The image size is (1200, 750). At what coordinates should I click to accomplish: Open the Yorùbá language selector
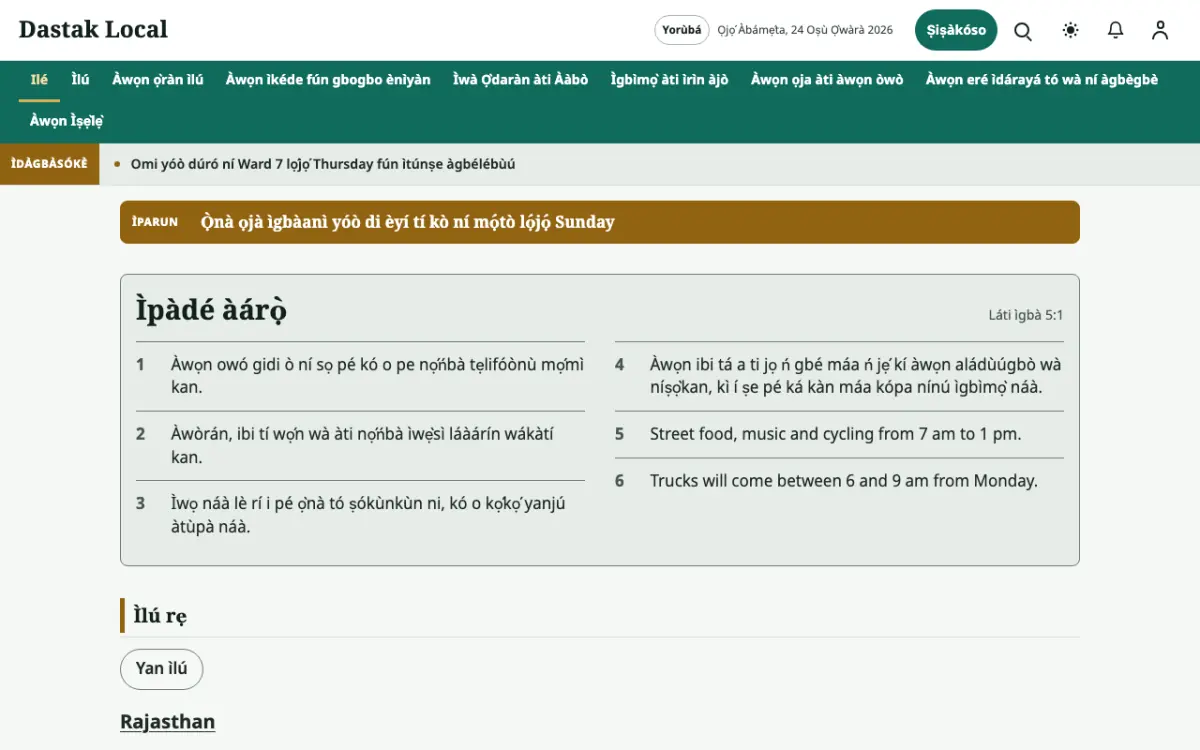point(682,30)
